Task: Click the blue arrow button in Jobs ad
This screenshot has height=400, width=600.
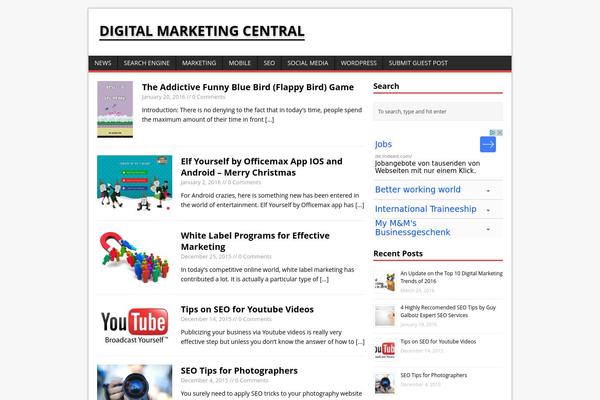Action: pyautogui.click(x=488, y=144)
